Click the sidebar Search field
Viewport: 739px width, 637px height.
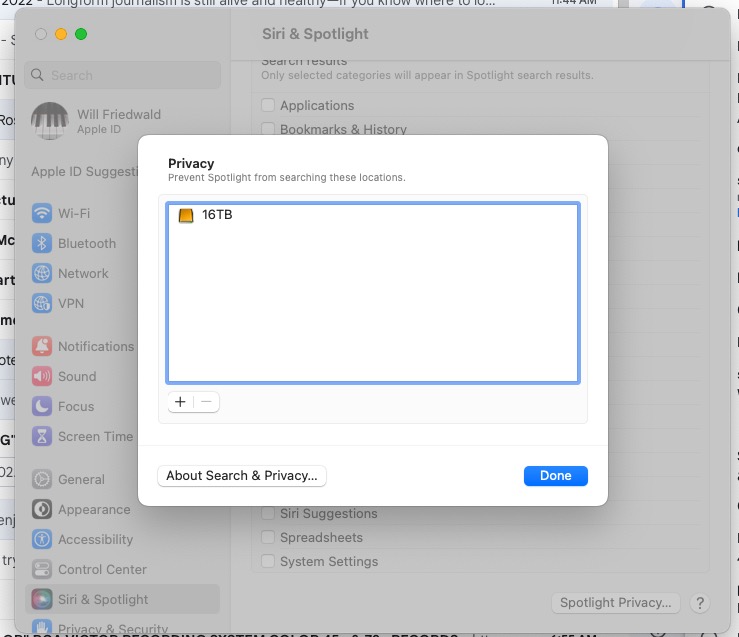click(x=123, y=75)
